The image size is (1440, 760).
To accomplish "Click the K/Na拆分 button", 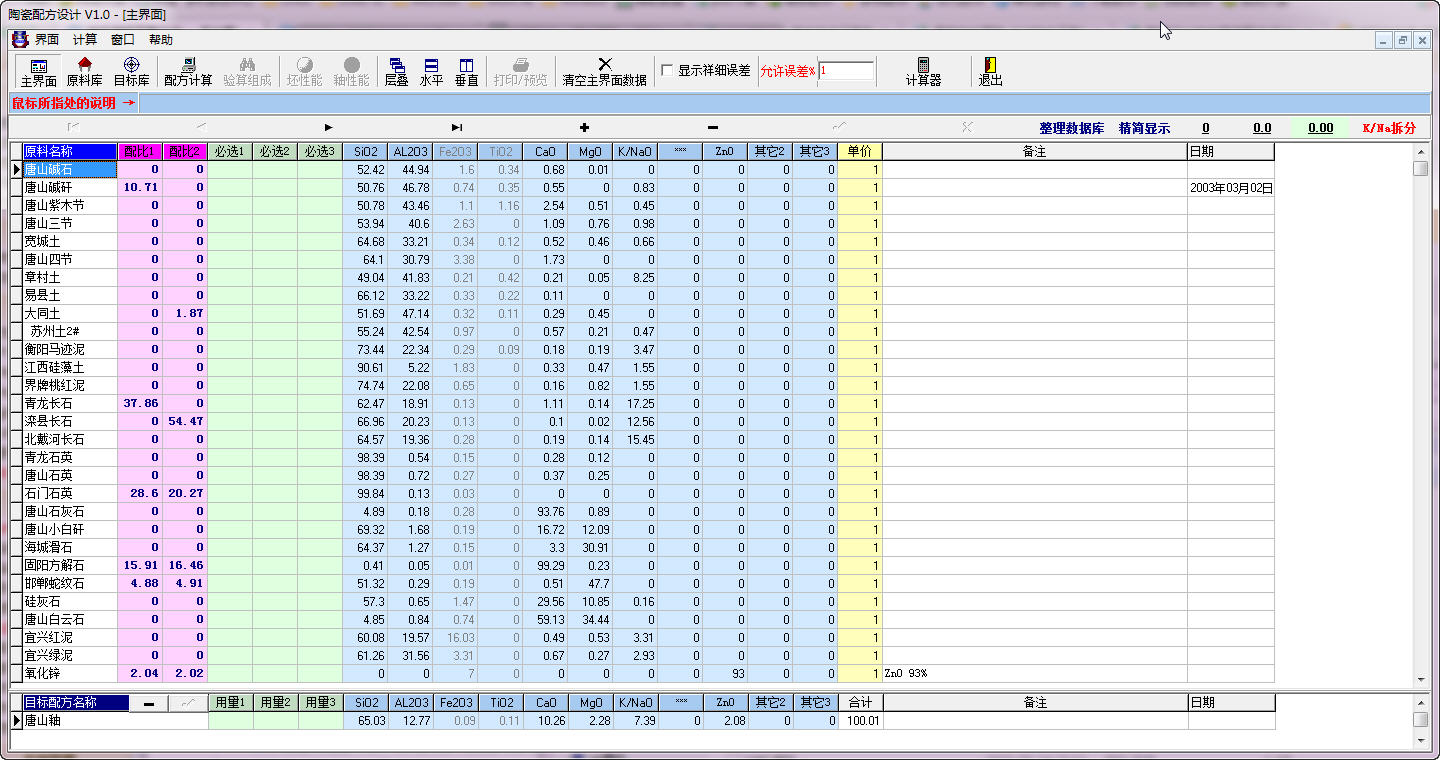I will pos(1390,128).
